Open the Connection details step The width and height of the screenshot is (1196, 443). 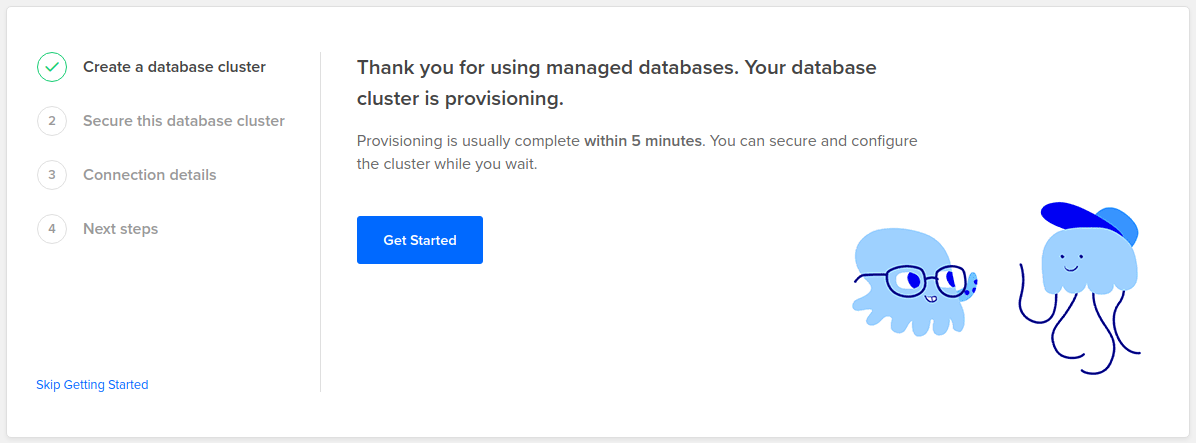(x=150, y=175)
